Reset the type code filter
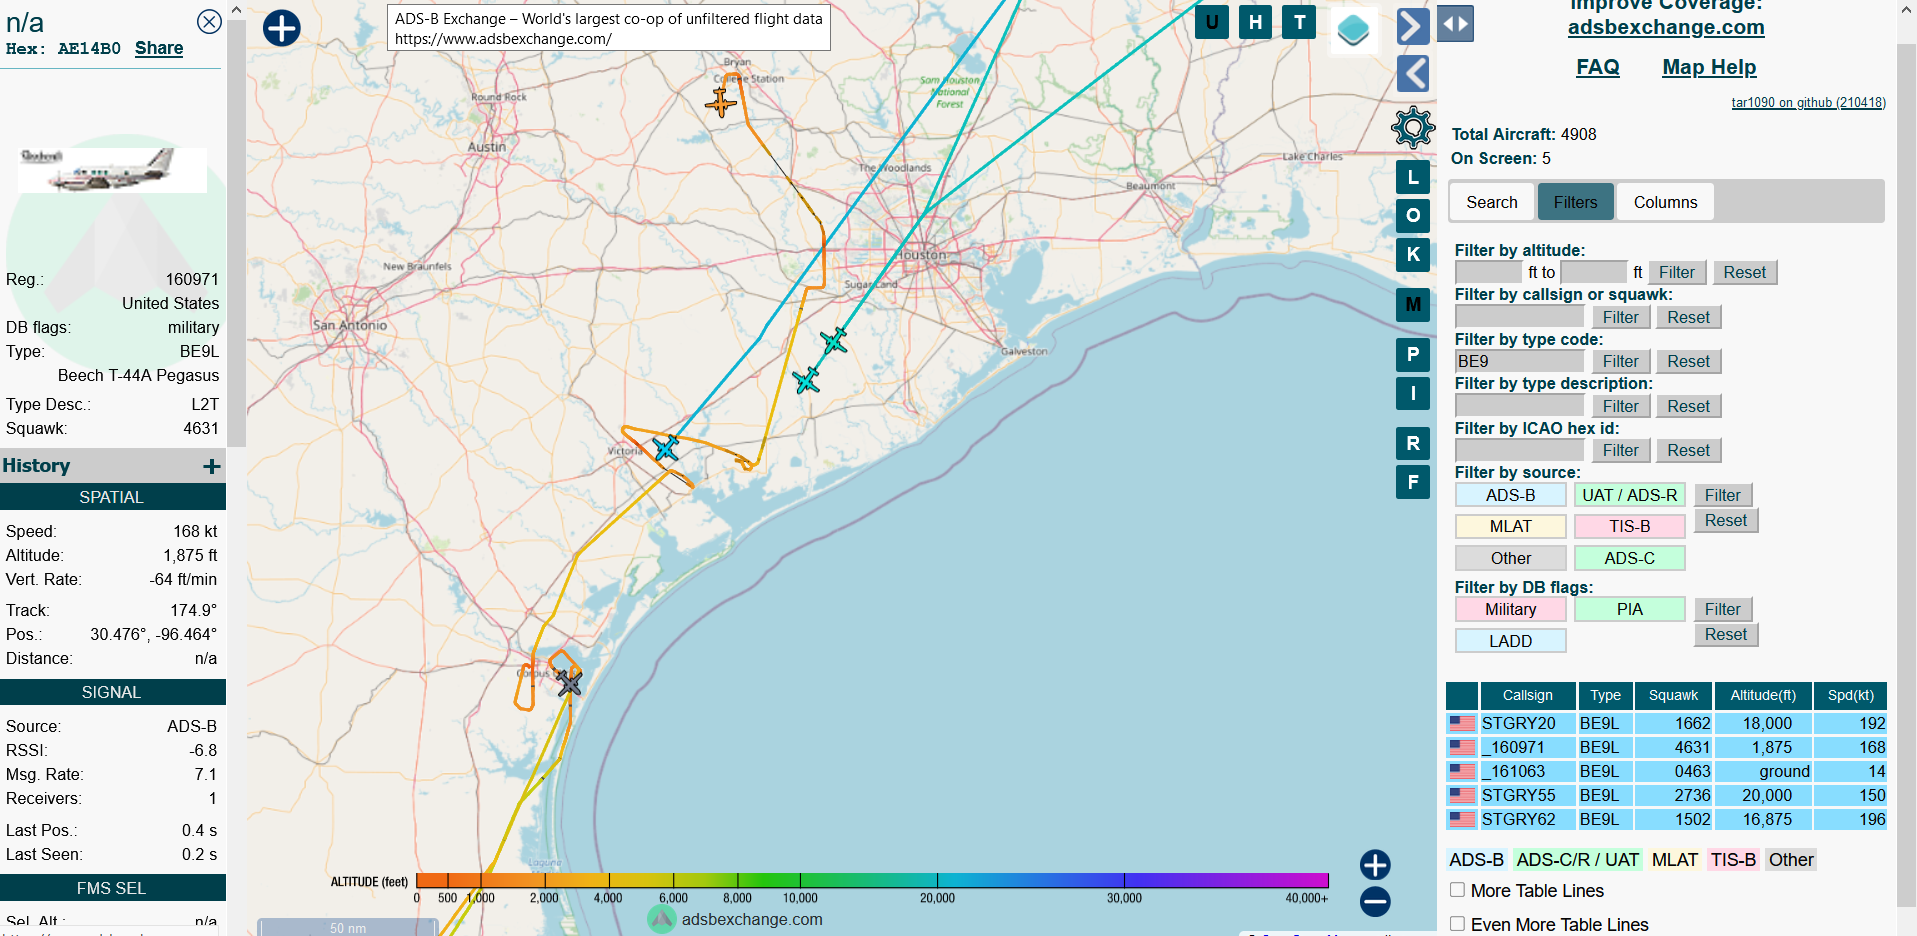This screenshot has width=1917, height=936. [x=1689, y=361]
